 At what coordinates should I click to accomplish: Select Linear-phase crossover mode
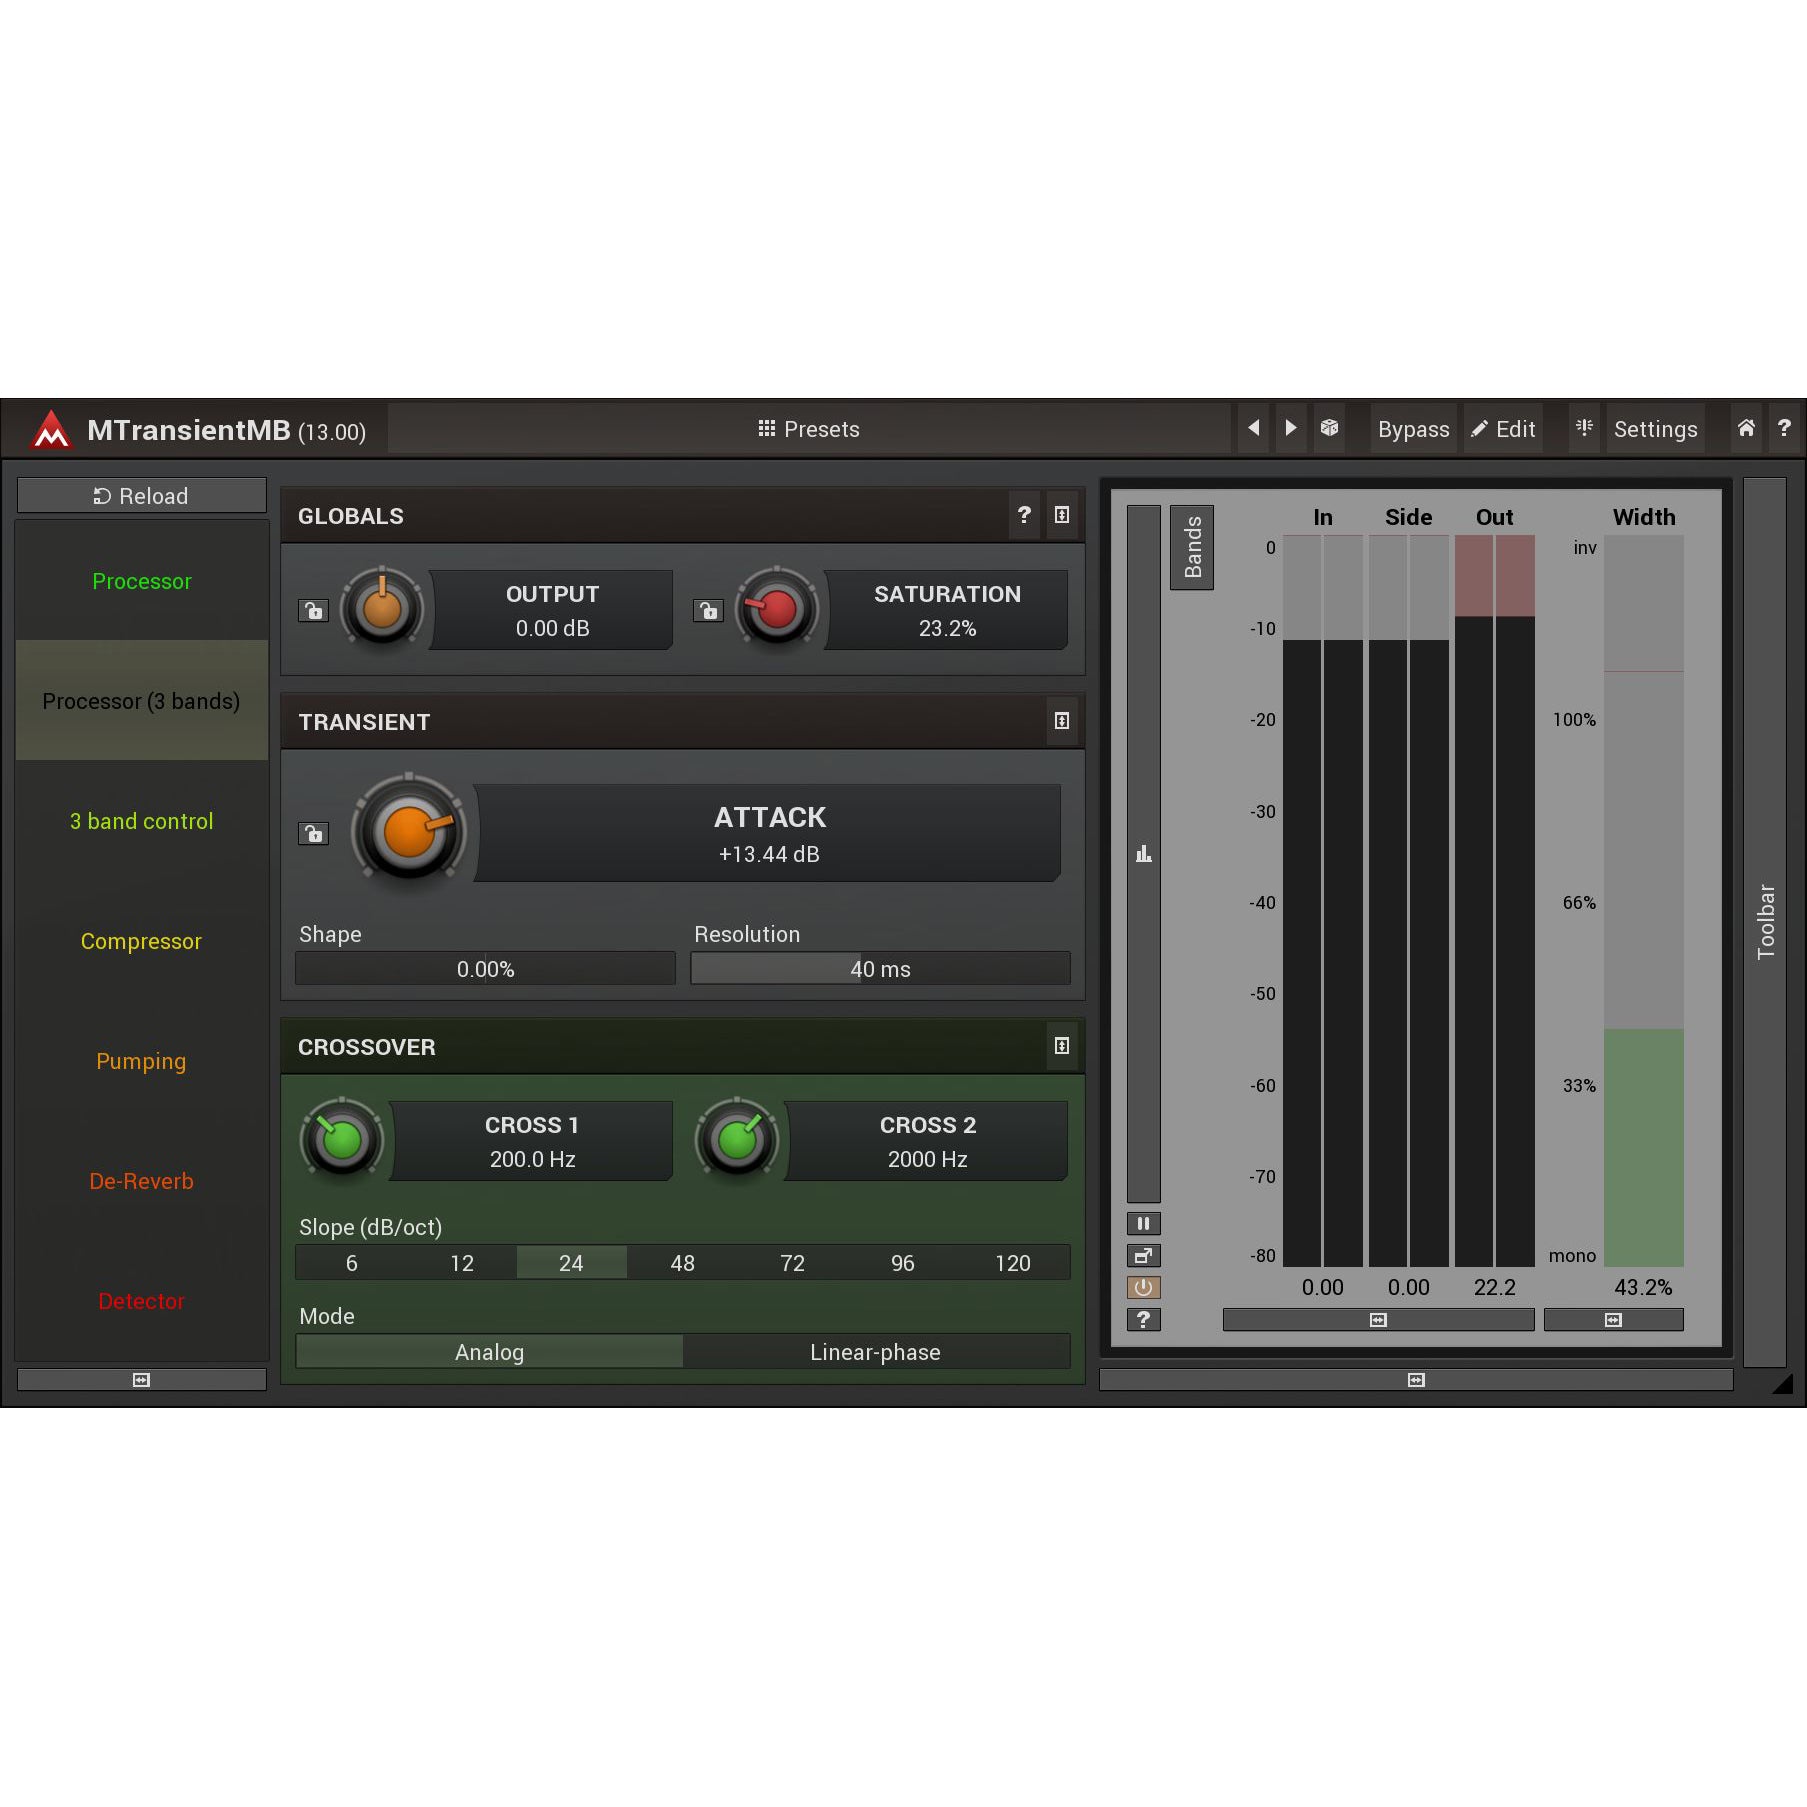[x=875, y=1352]
